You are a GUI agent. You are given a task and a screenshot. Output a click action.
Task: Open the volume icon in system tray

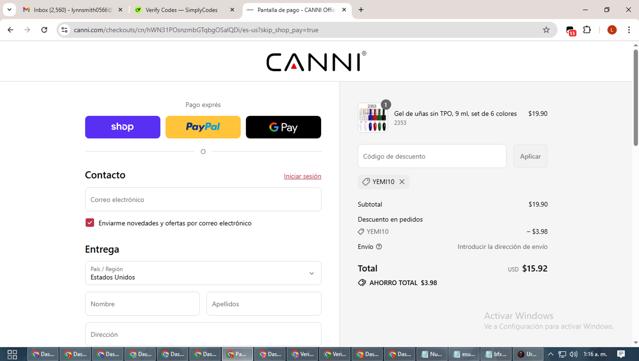pyautogui.click(x=573, y=354)
